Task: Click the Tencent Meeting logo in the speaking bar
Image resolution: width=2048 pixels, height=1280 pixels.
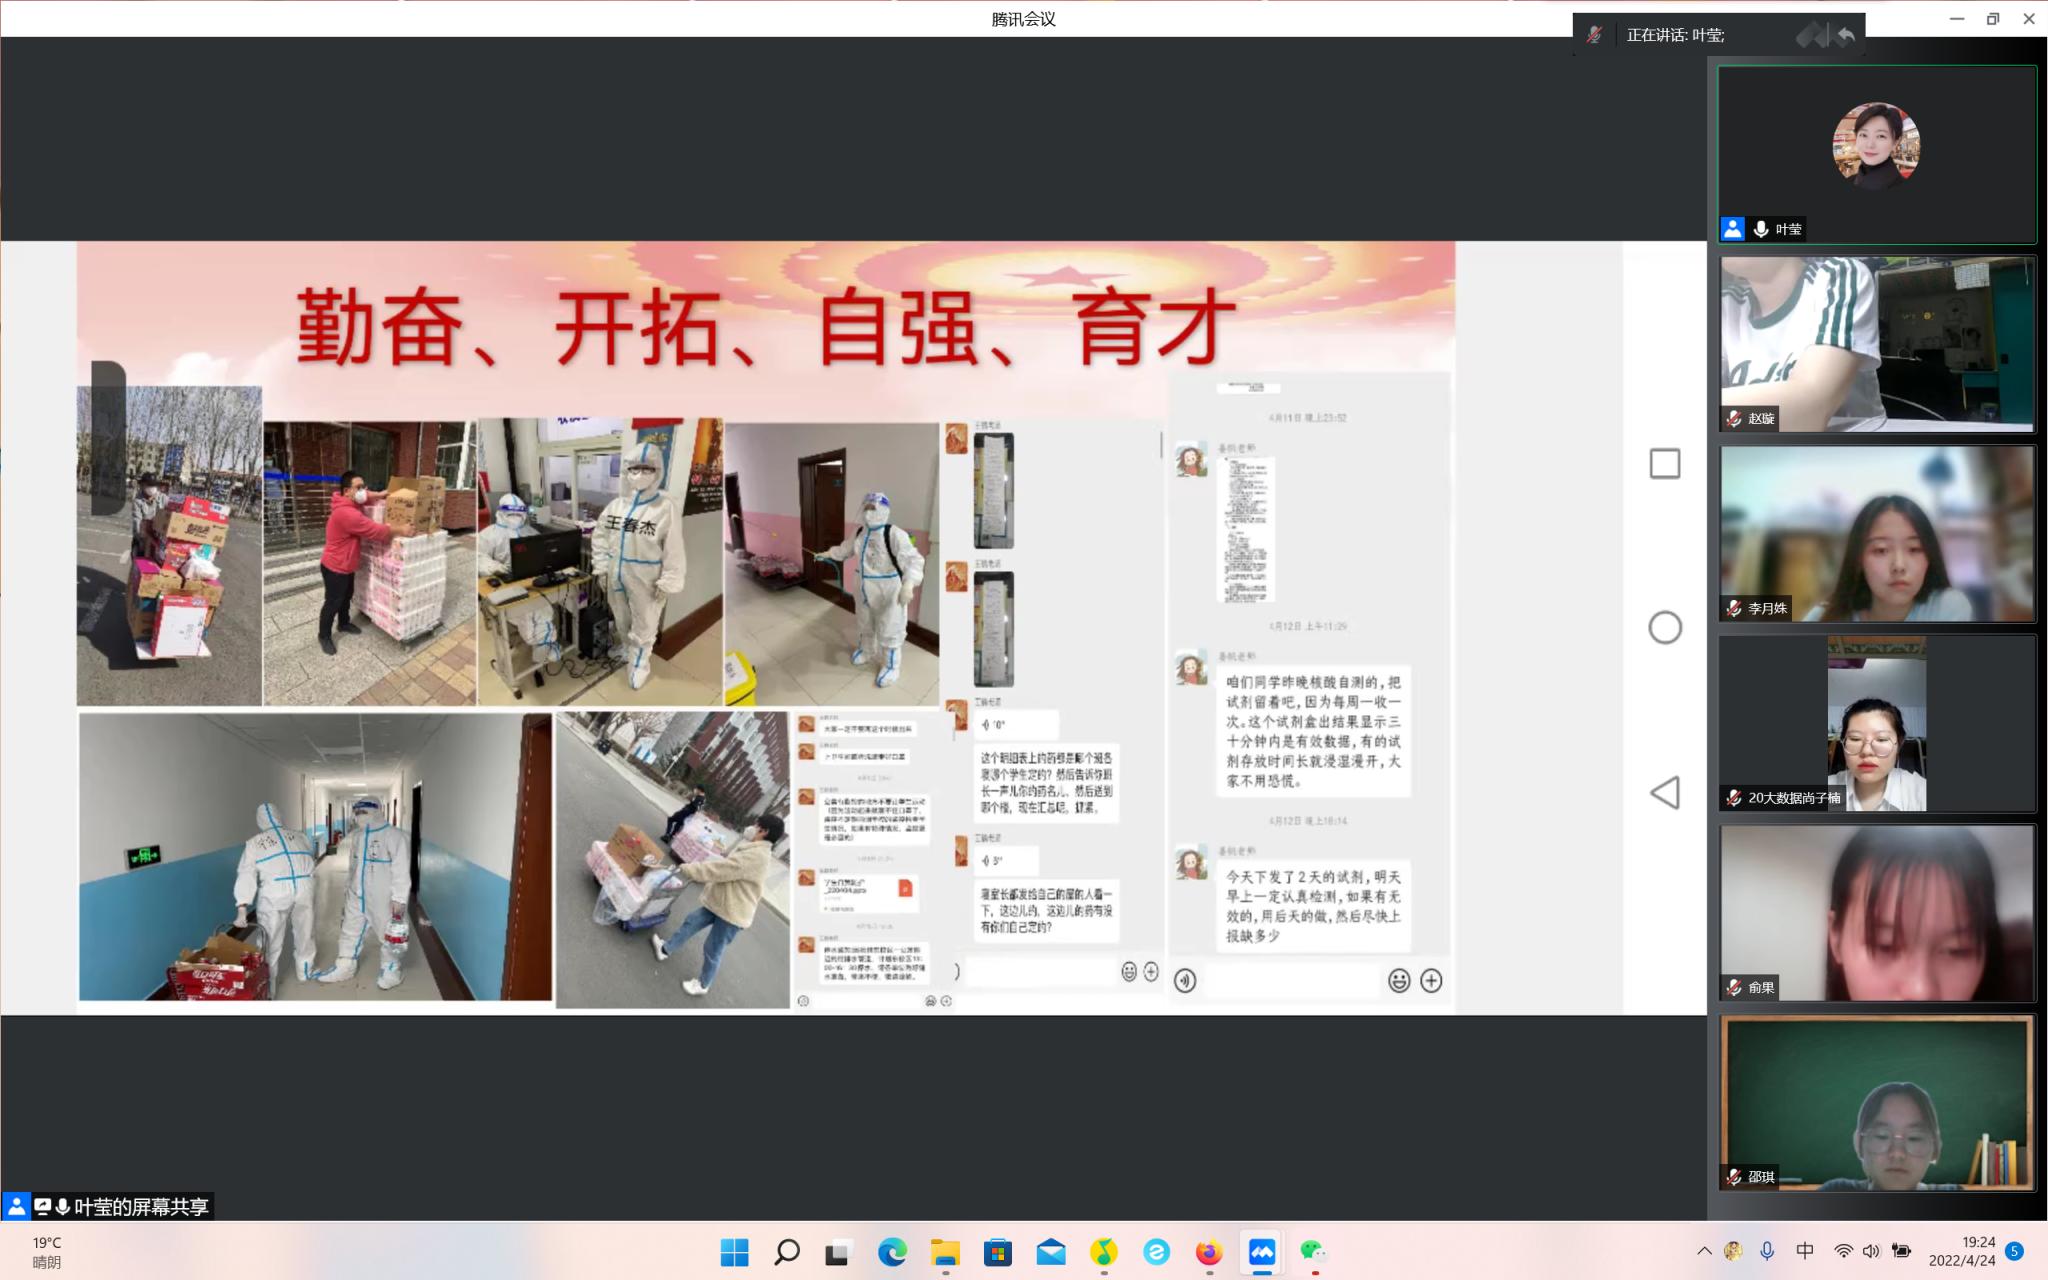Action: click(1812, 35)
